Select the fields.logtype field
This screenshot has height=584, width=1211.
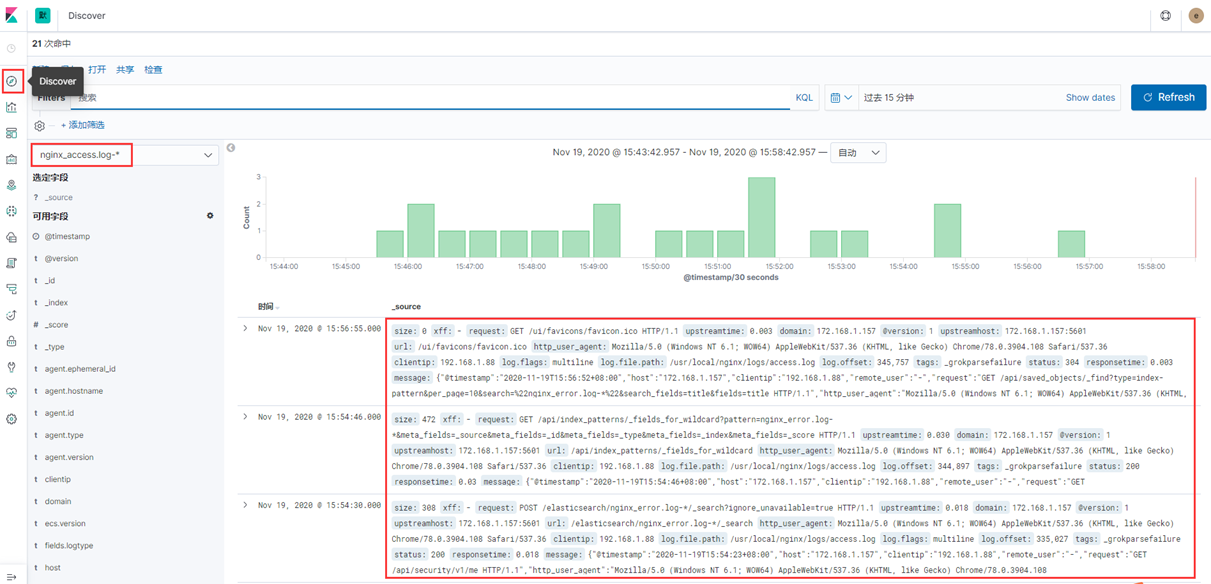[x=69, y=545]
